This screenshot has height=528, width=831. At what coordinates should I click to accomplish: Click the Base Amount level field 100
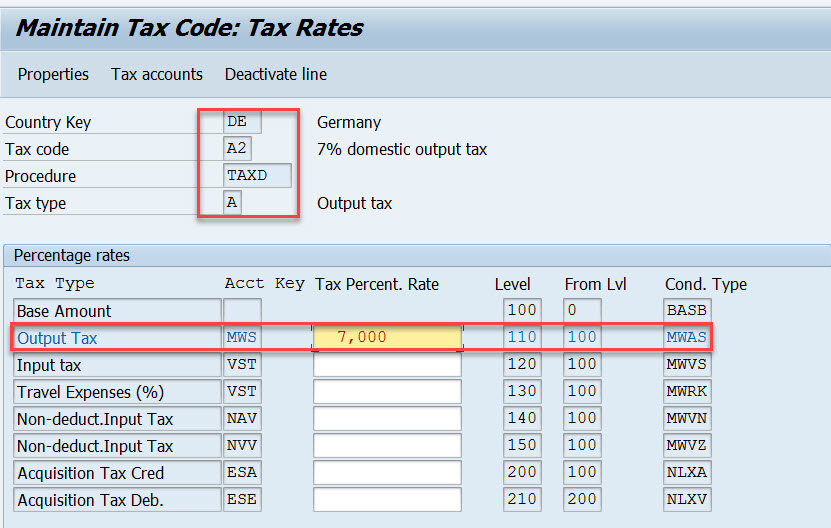pyautogui.click(x=522, y=311)
